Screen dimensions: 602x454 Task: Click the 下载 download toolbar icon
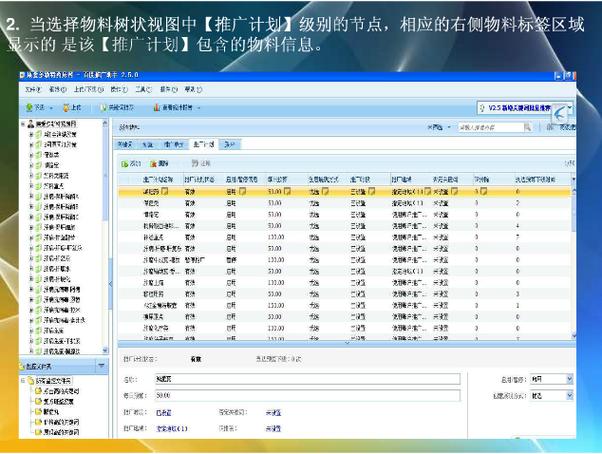coord(29,108)
